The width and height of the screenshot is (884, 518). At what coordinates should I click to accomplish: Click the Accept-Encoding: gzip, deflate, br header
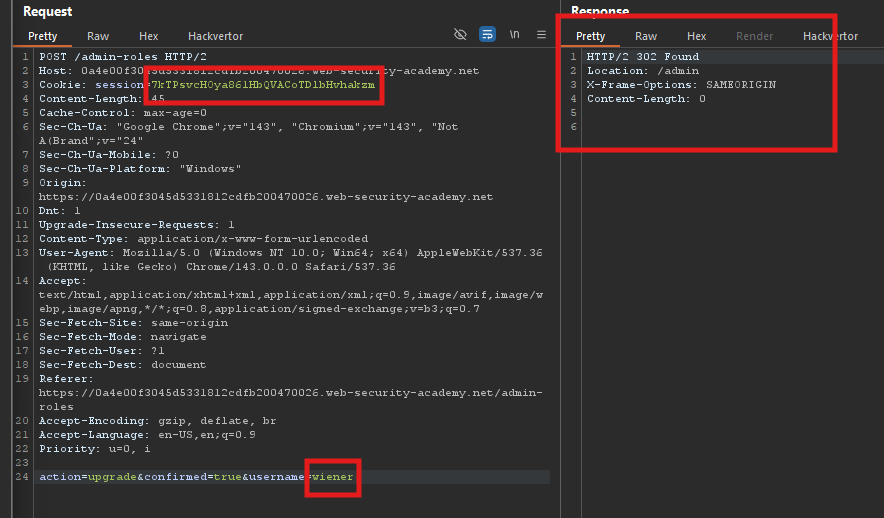[x=158, y=421]
